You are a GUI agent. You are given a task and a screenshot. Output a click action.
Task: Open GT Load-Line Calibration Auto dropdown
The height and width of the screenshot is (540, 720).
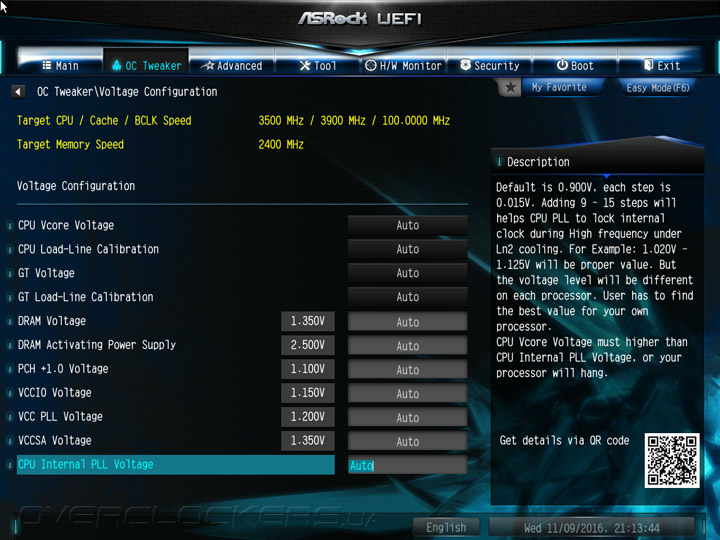[x=407, y=297]
